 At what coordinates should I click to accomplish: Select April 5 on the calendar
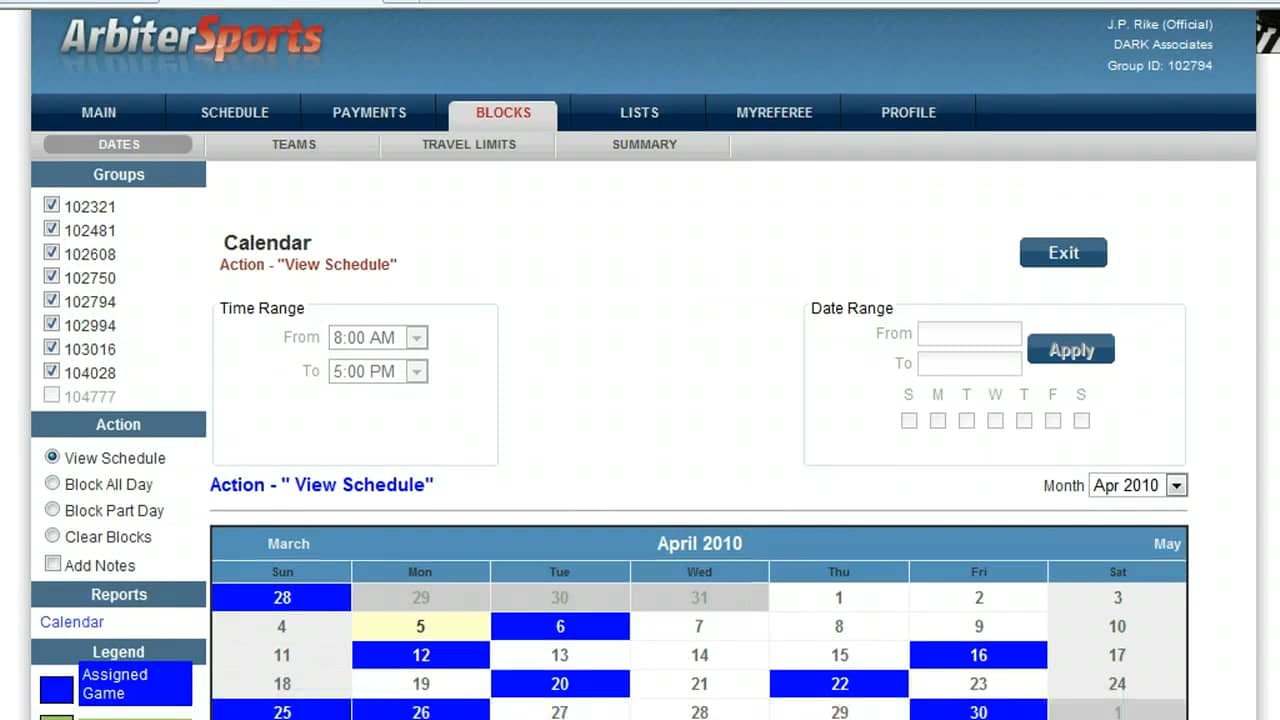(421, 627)
